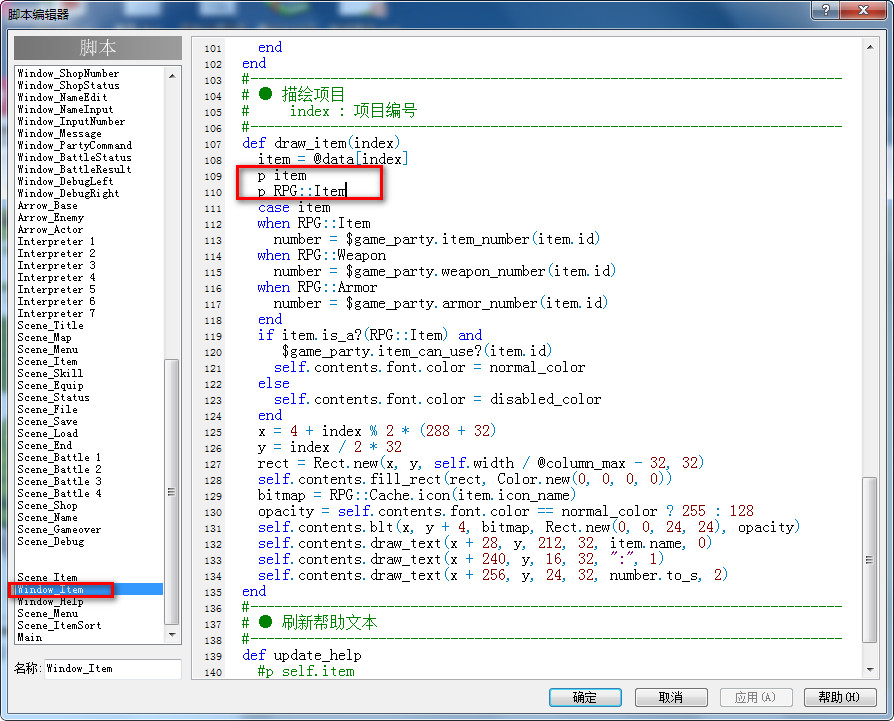Click the script list scroll down arrow
This screenshot has width=894, height=721.
(172, 634)
